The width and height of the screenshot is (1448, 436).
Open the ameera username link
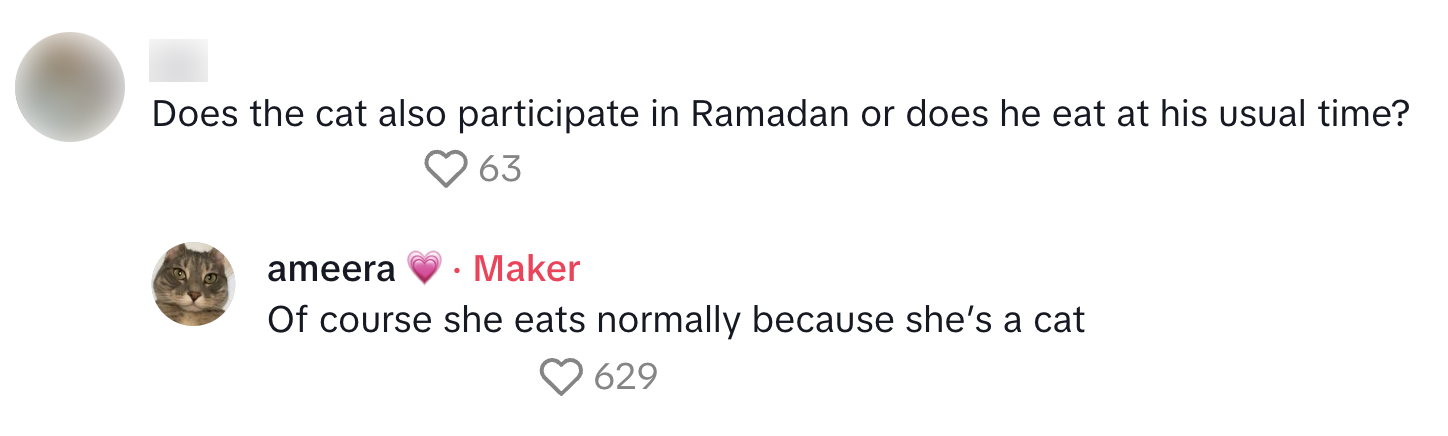(331, 268)
